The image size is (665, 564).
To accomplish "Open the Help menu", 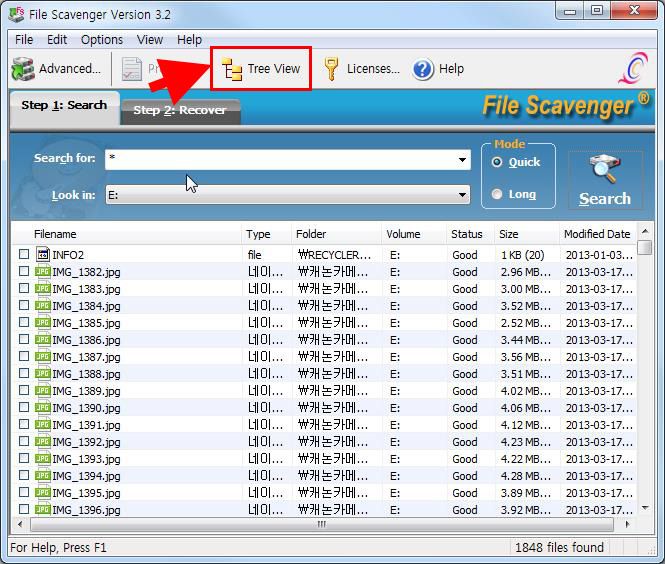I will (189, 40).
